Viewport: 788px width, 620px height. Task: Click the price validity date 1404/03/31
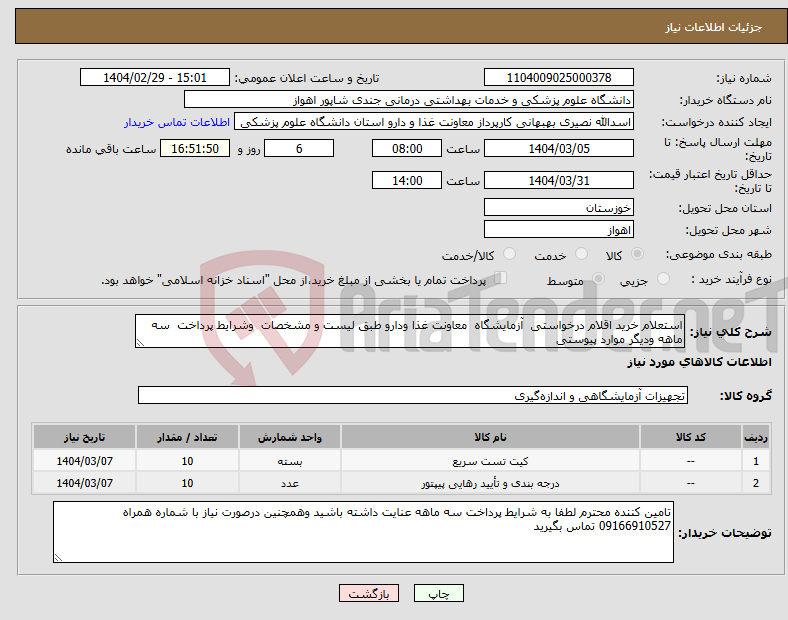558,180
